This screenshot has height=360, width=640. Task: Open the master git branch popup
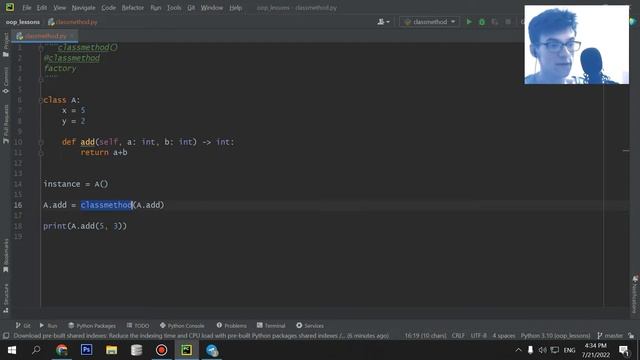[610, 336]
